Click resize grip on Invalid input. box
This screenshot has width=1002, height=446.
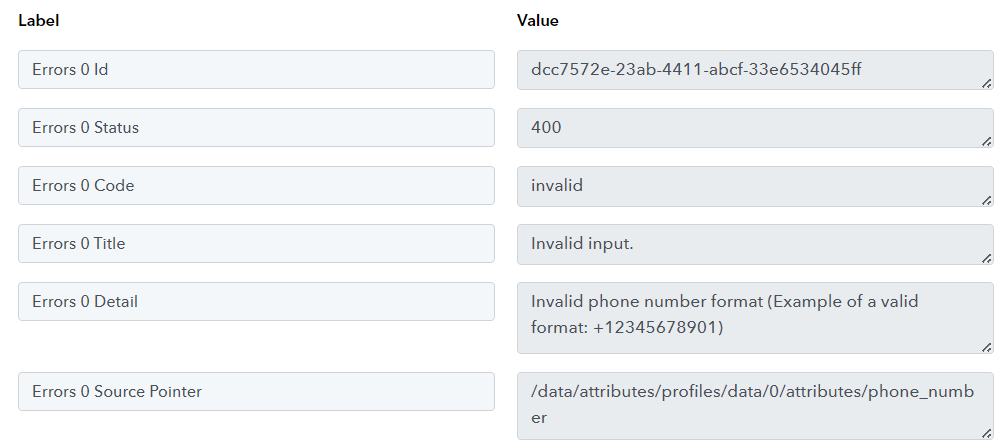point(987,258)
